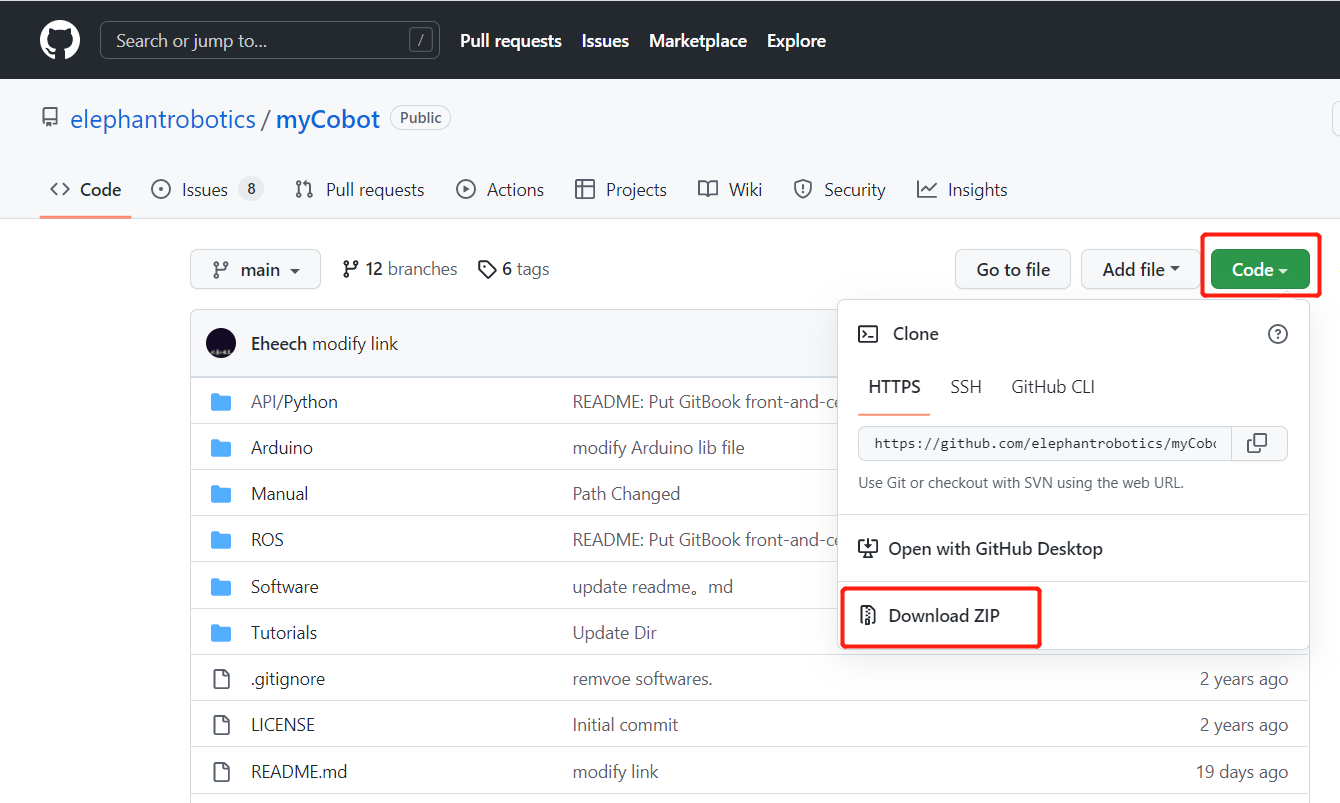Open the main branch selector dropdown
The width and height of the screenshot is (1340, 803).
click(255, 270)
